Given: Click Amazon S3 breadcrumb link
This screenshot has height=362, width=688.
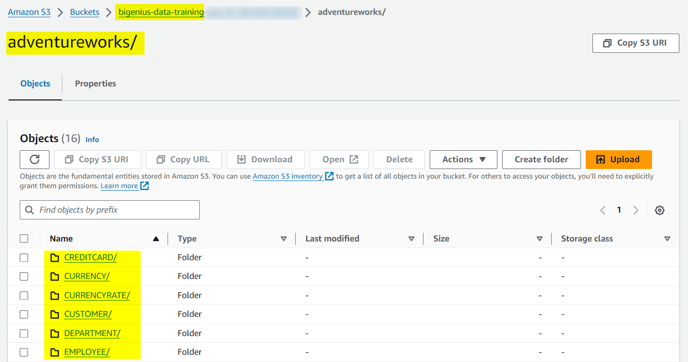Looking at the screenshot, I should [29, 12].
